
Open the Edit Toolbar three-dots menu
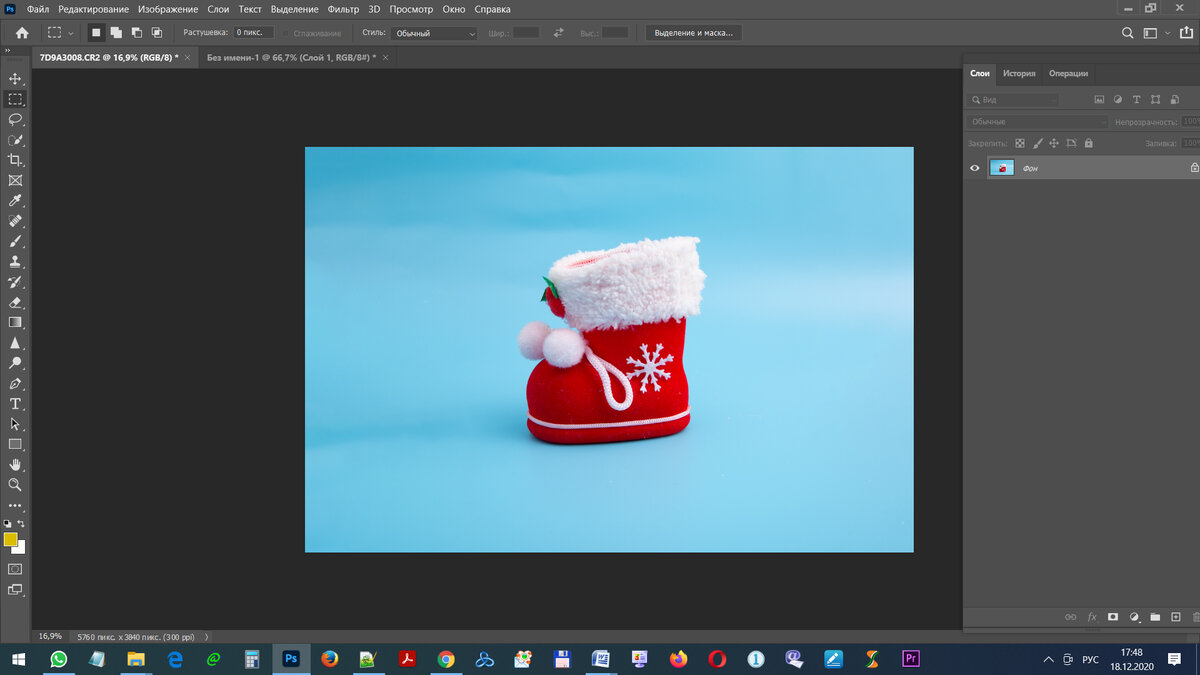[15, 506]
